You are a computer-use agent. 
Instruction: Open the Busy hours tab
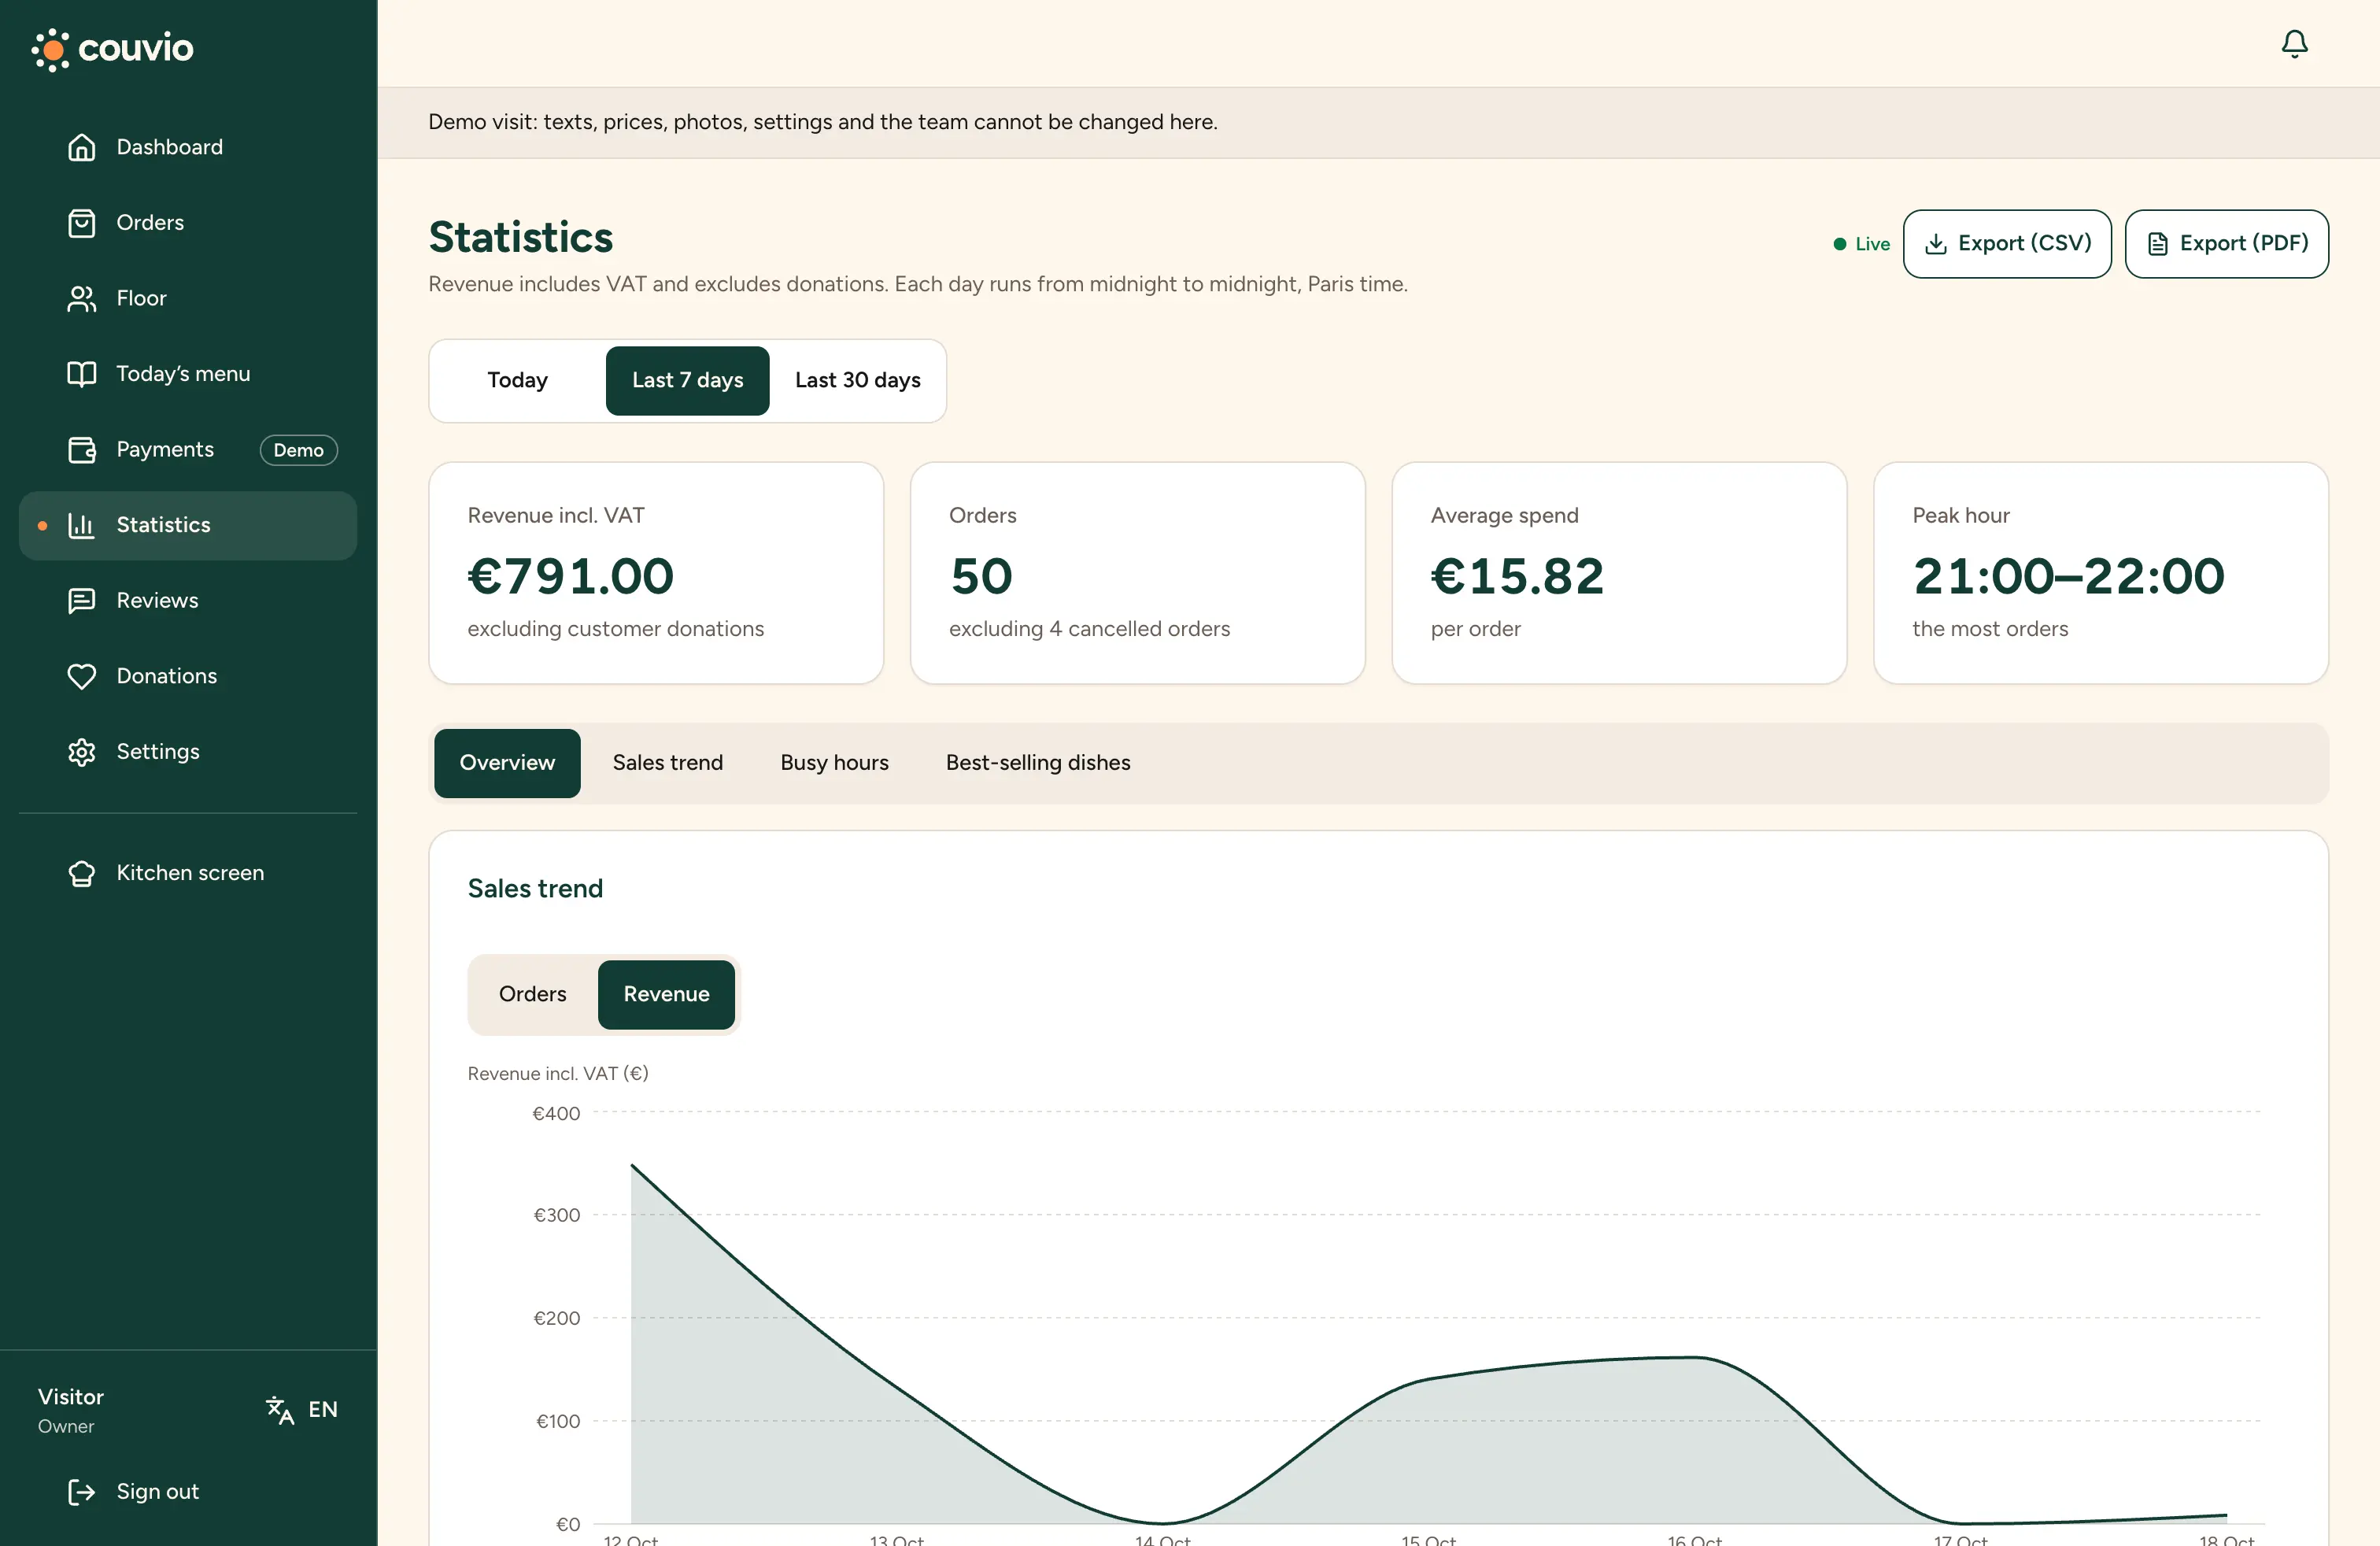coord(834,763)
